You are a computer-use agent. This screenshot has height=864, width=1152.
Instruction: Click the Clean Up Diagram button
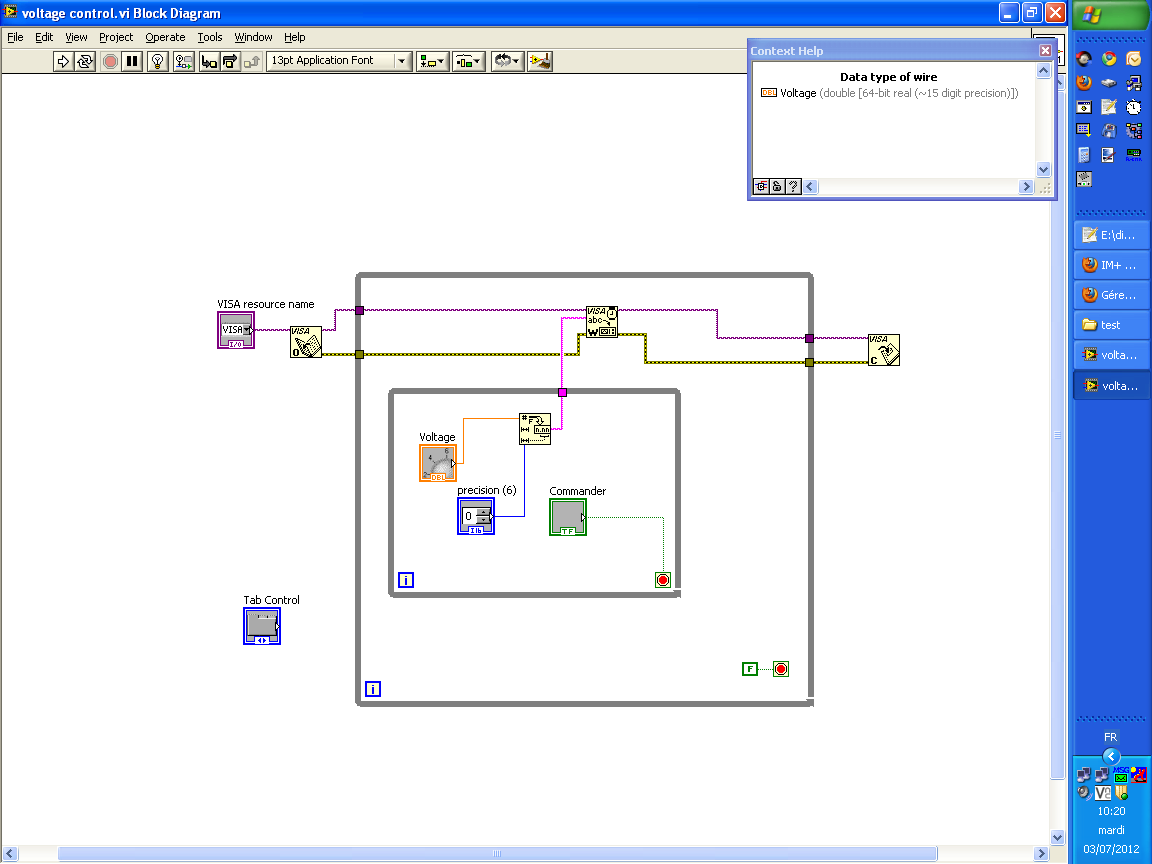pyautogui.click(x=540, y=61)
